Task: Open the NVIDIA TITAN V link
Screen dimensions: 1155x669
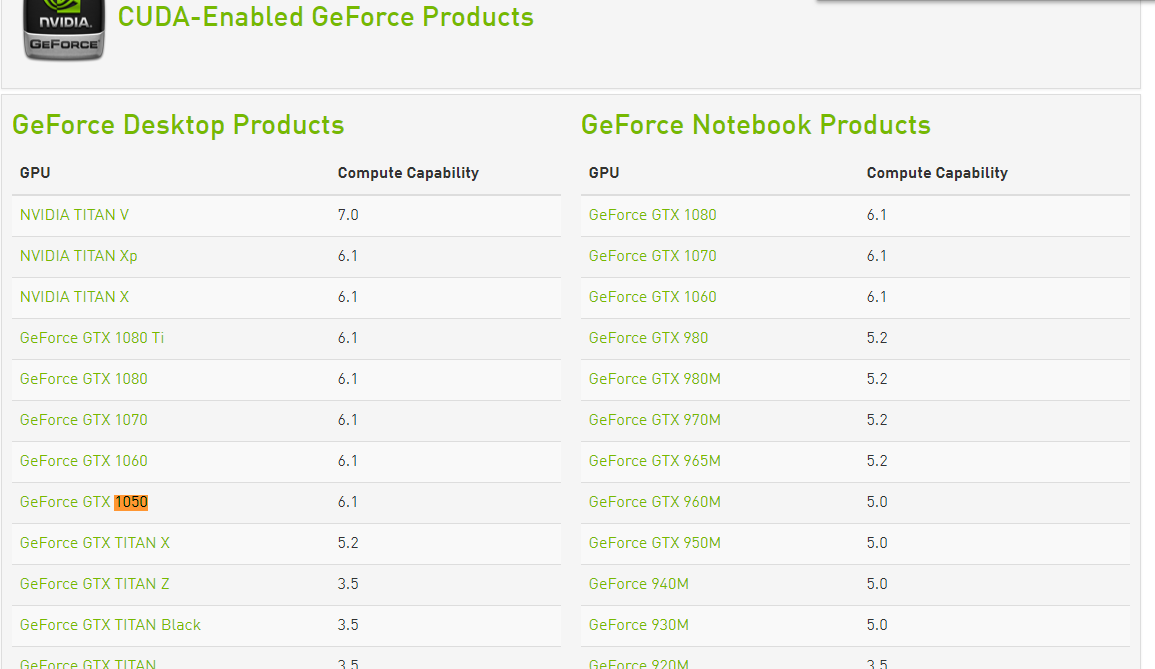Action: click(74, 215)
